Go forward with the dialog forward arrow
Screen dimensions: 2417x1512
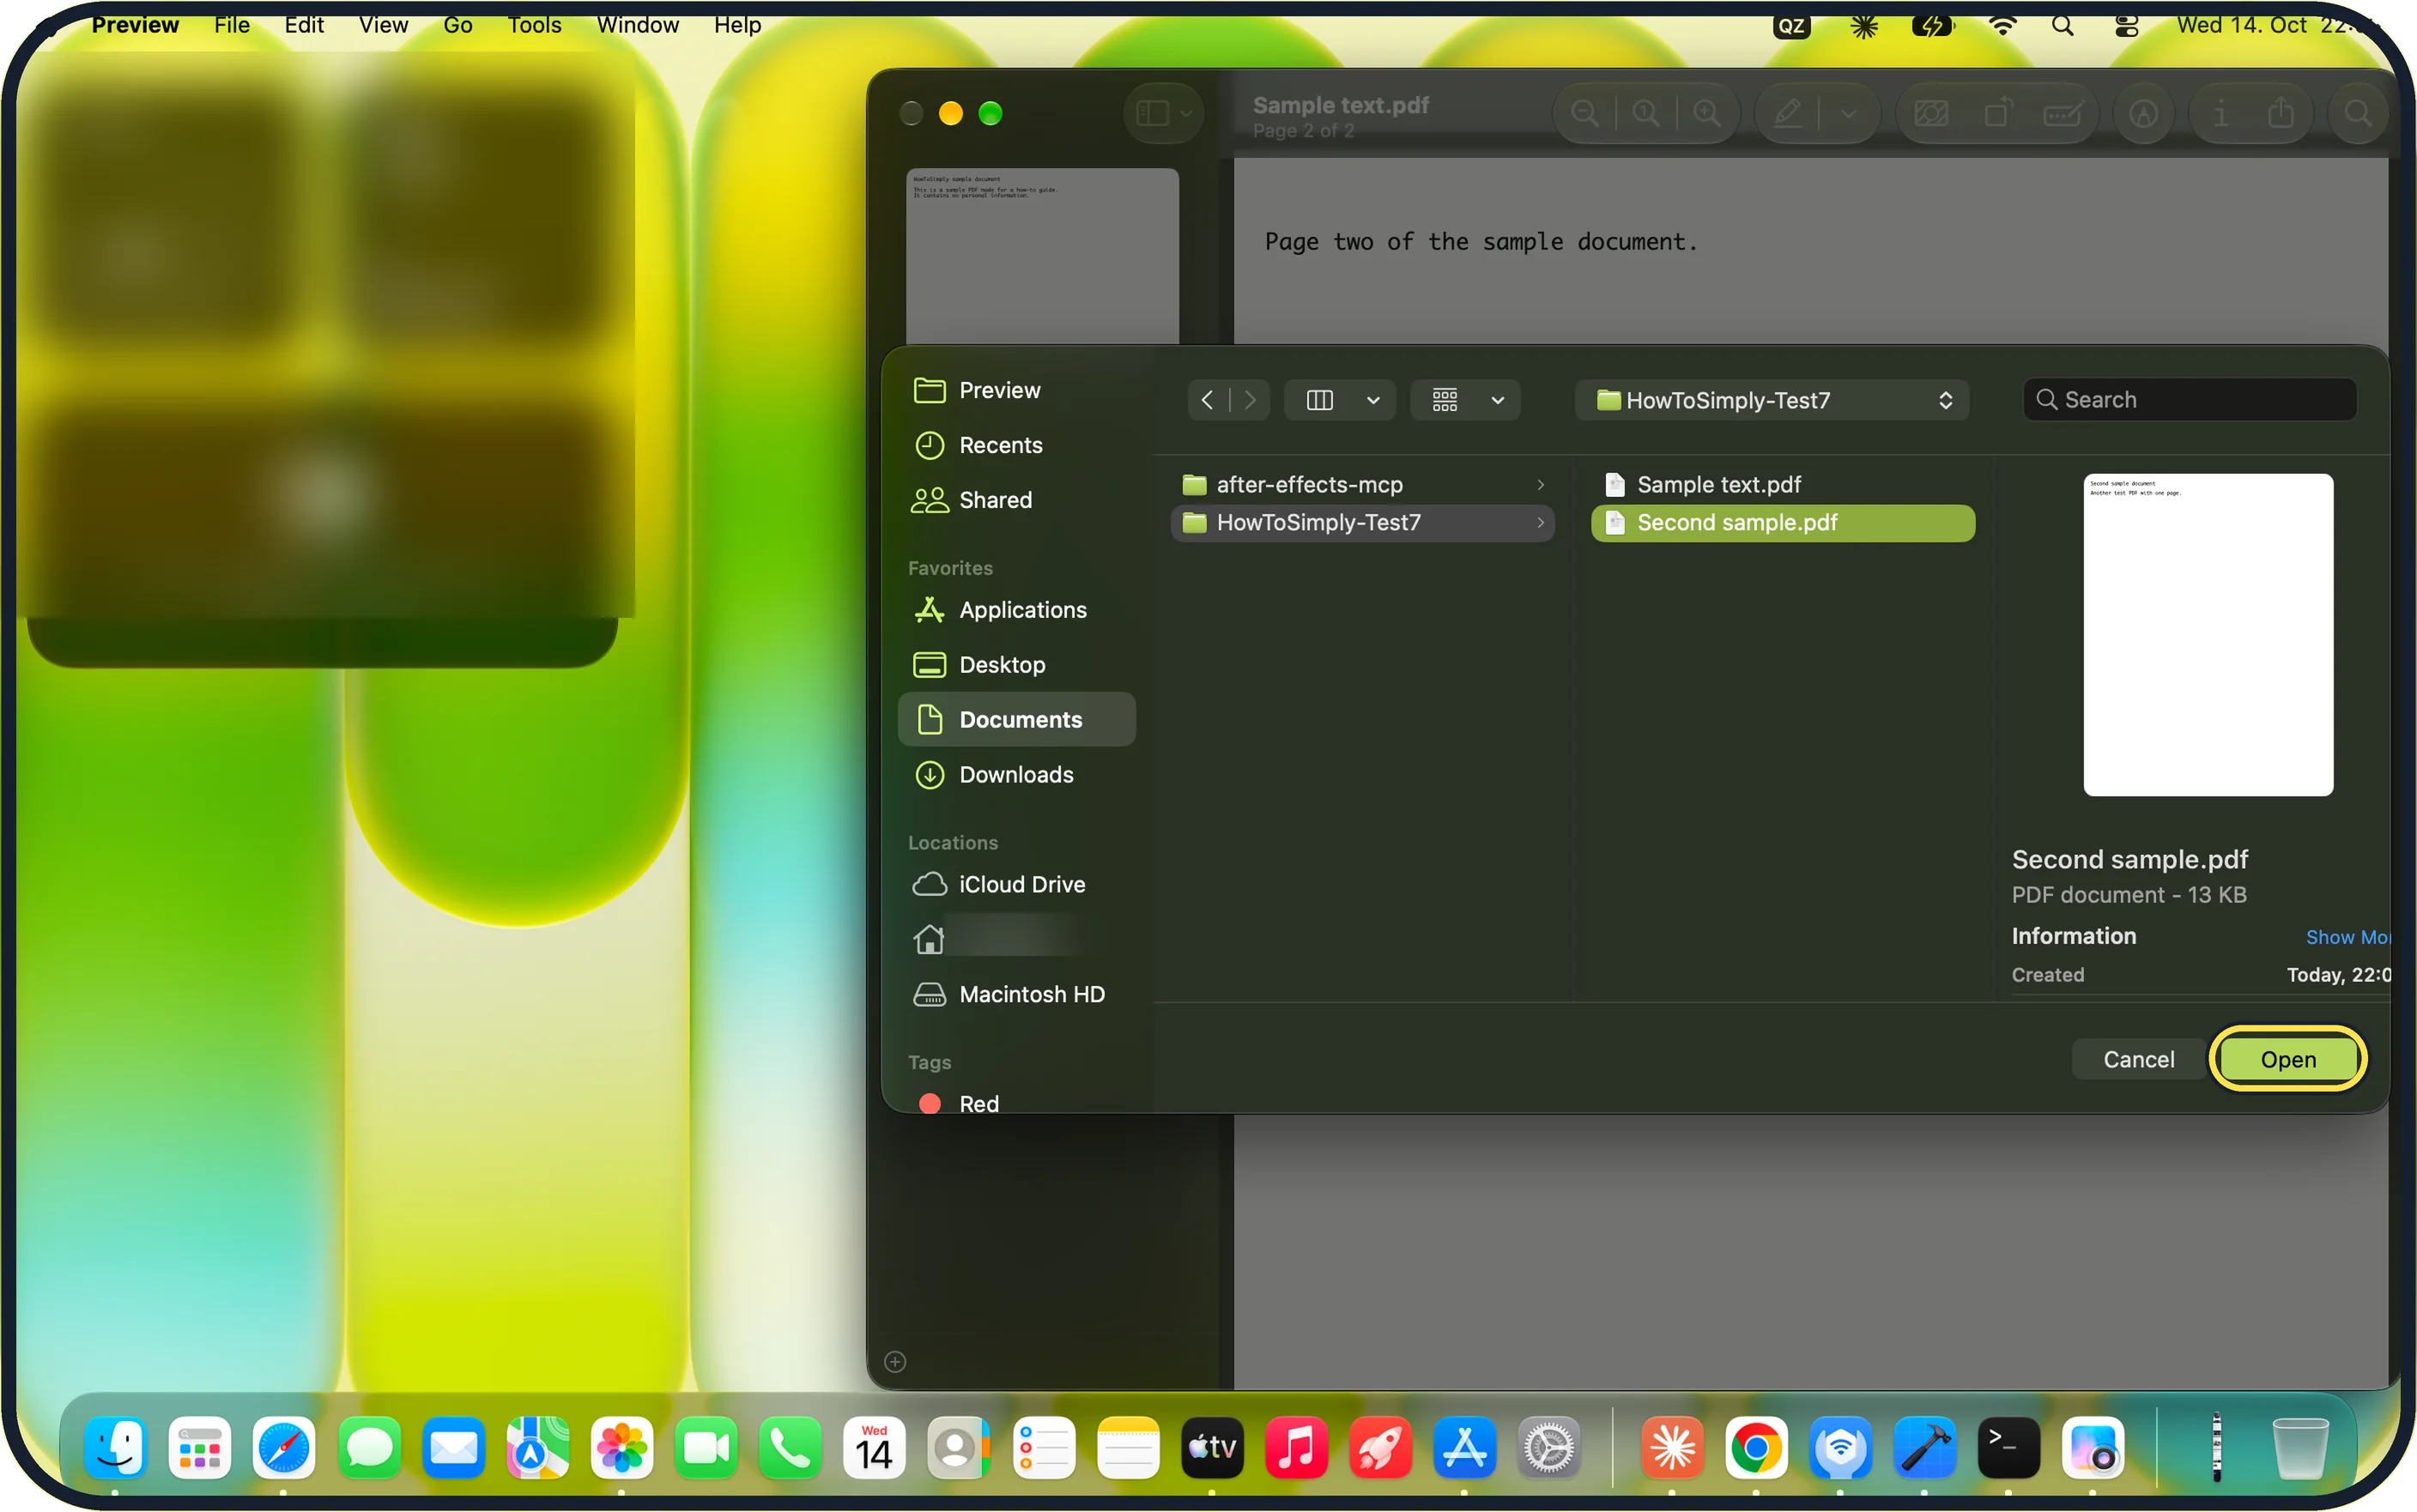(x=1250, y=400)
